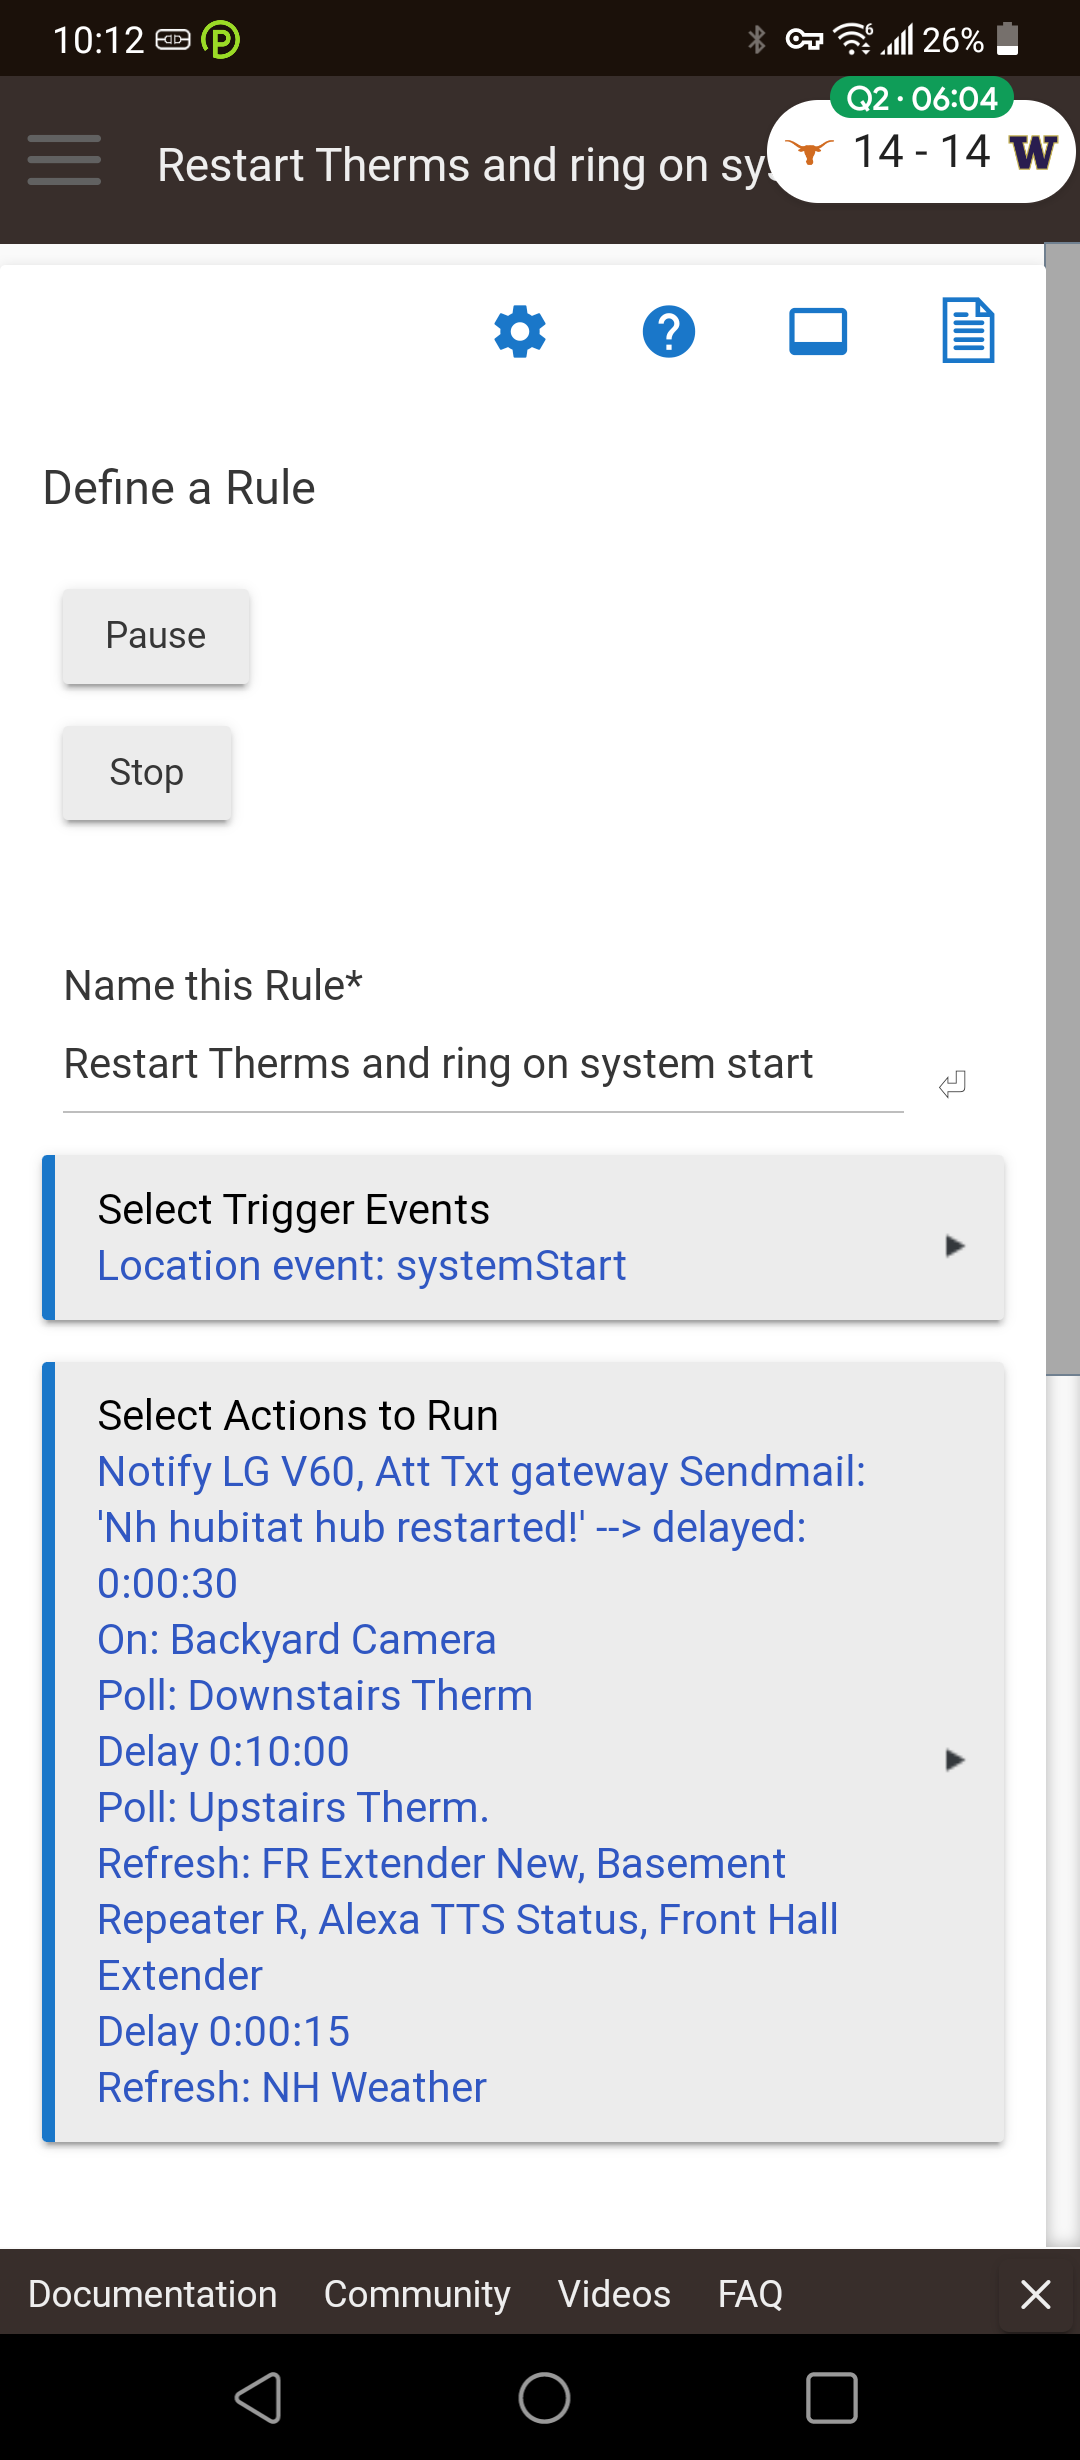The height and width of the screenshot is (2460, 1080).
Task: Open the Documentation footer link
Action: click(153, 2294)
